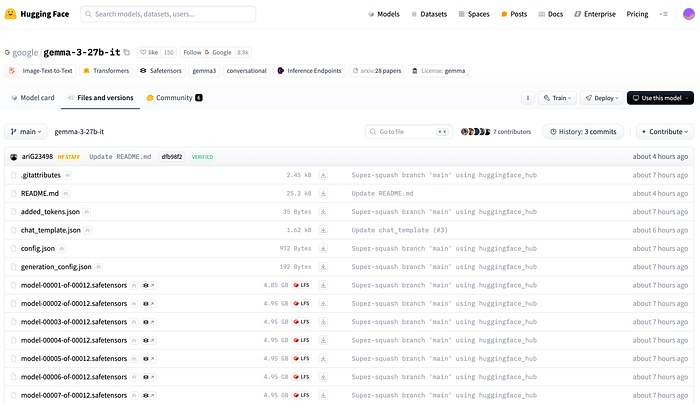The width and height of the screenshot is (700, 404).
Task: Open the three-dot more options button
Action: pos(528,98)
